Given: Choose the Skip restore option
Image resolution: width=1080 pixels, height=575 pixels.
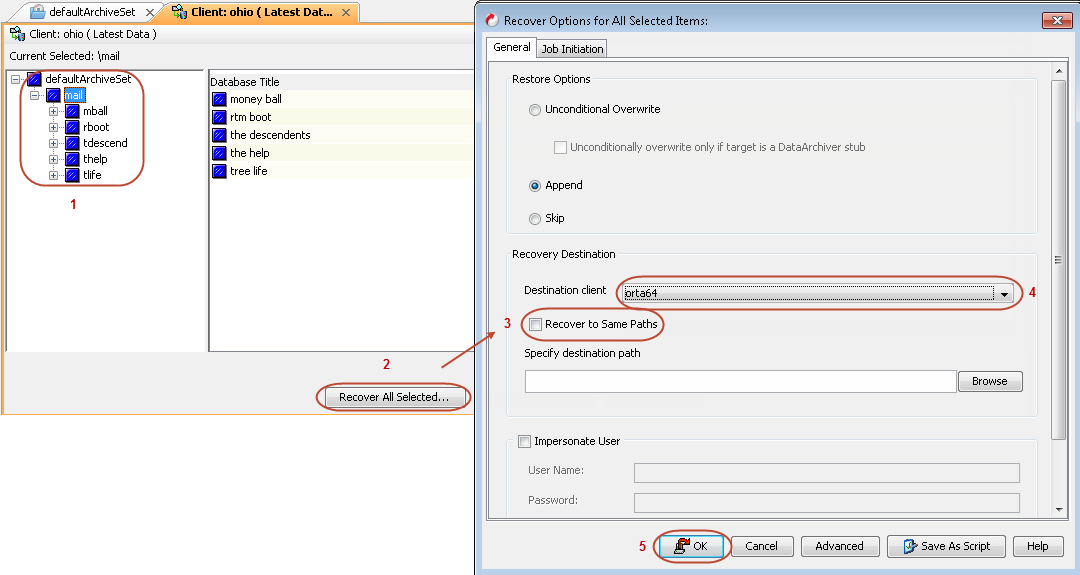Looking at the screenshot, I should tap(535, 218).
